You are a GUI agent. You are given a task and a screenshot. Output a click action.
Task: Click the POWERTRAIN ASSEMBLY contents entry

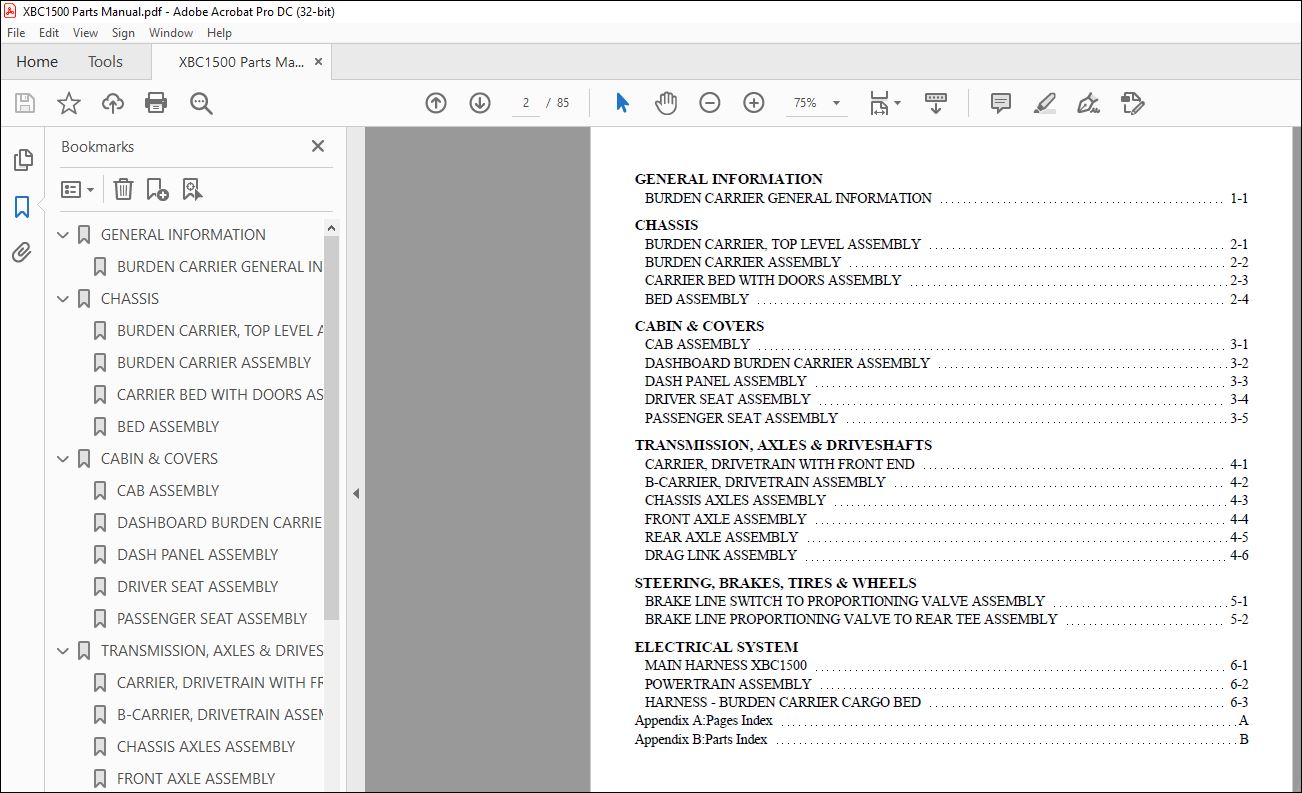point(728,684)
